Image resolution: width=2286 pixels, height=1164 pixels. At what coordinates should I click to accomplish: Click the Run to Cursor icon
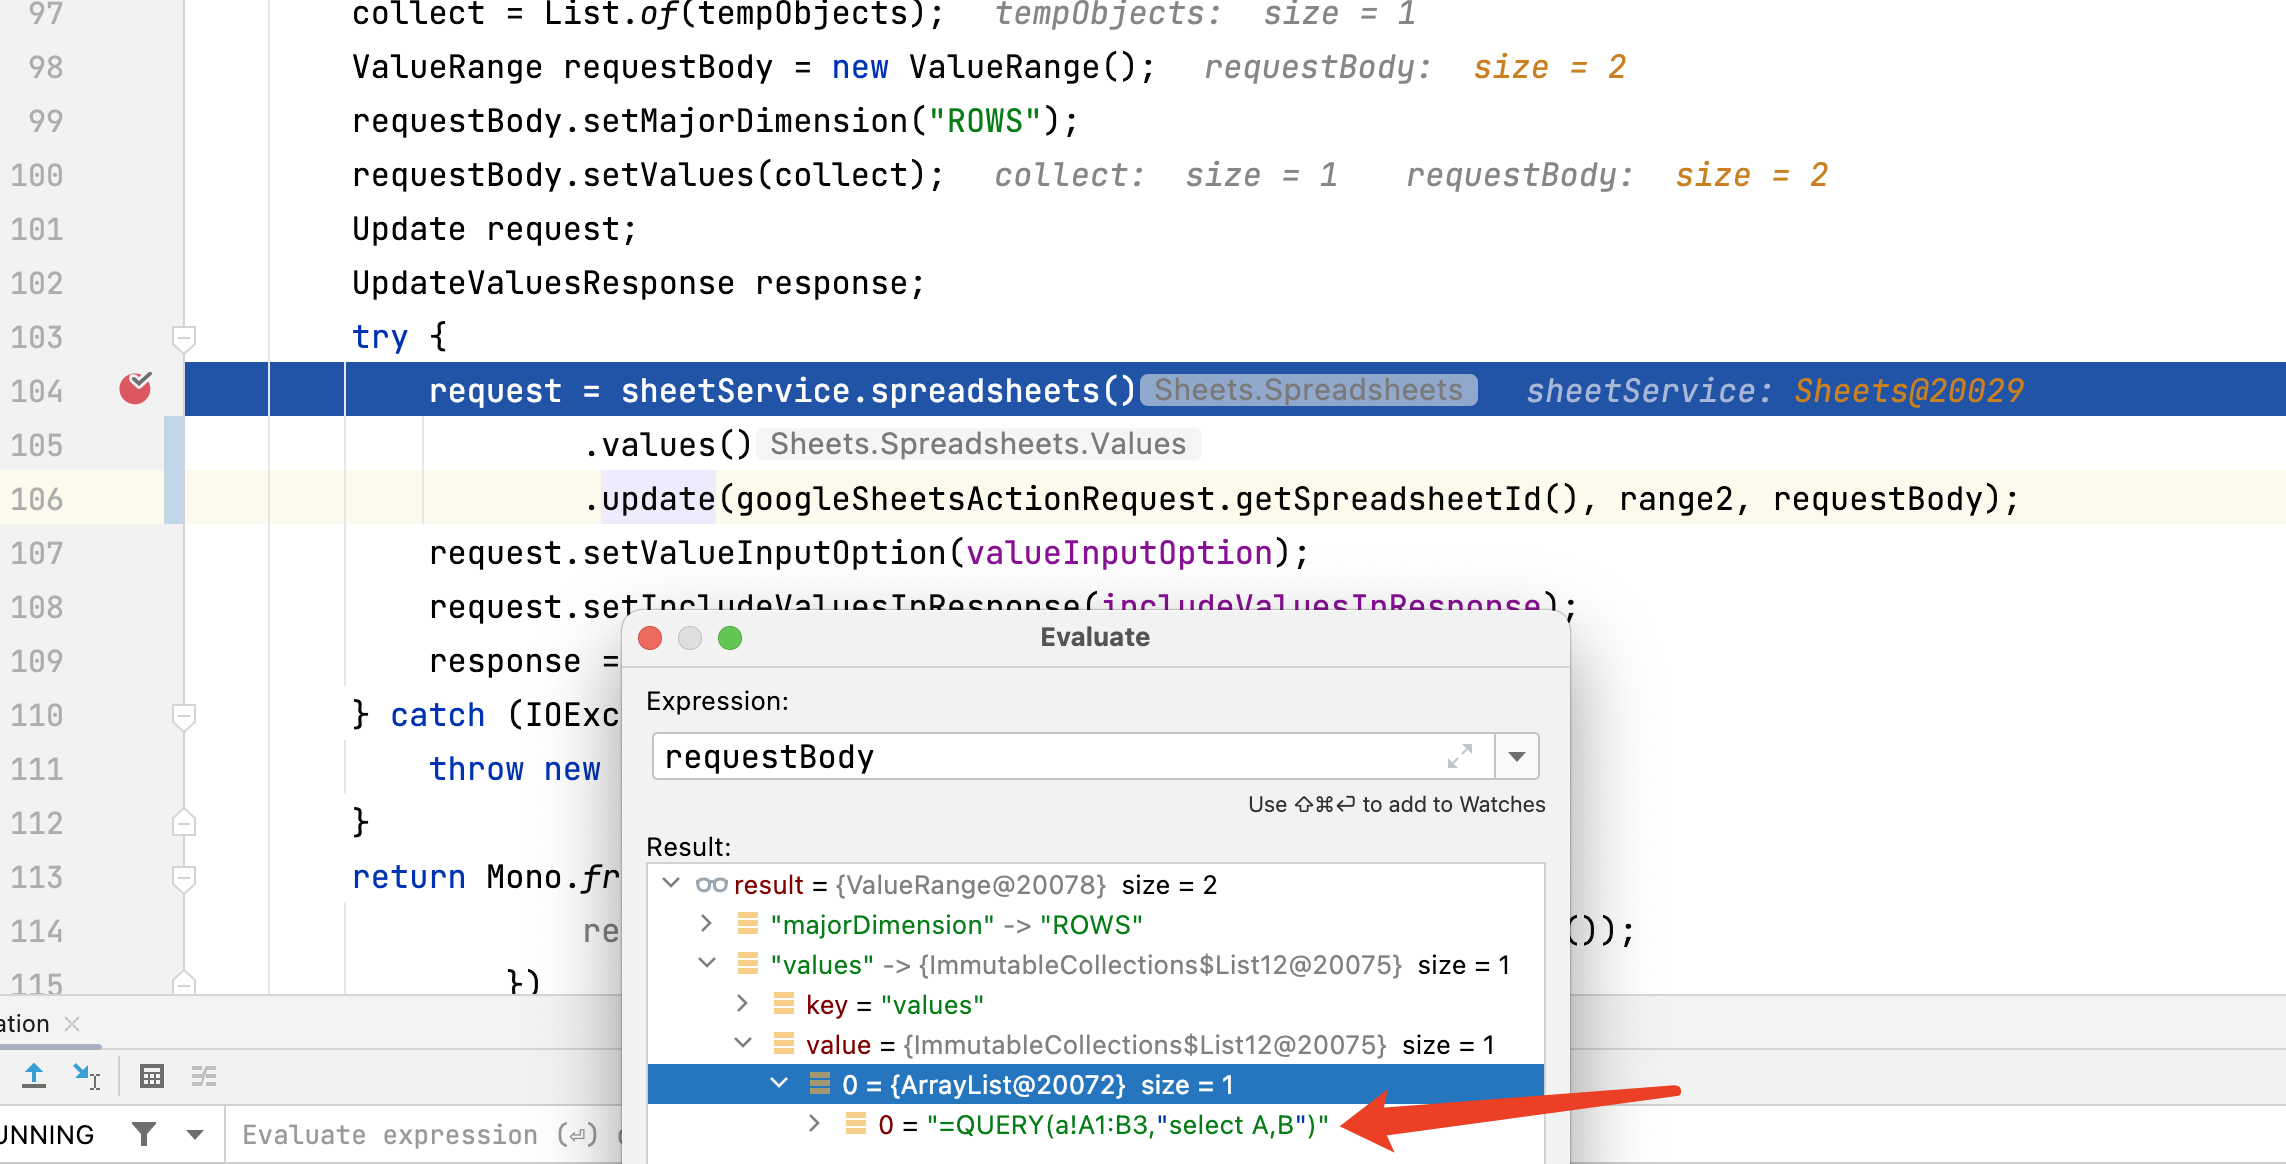(86, 1076)
